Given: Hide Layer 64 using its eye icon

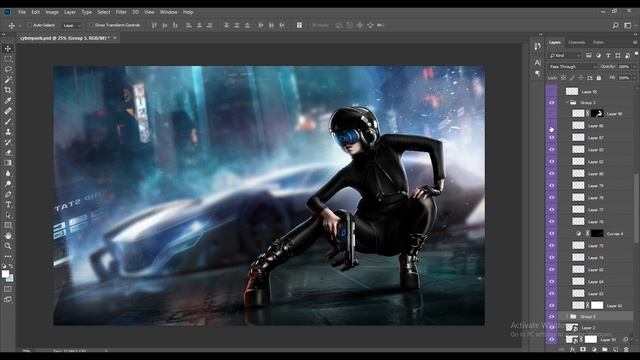Looking at the screenshot, I should (551, 281).
